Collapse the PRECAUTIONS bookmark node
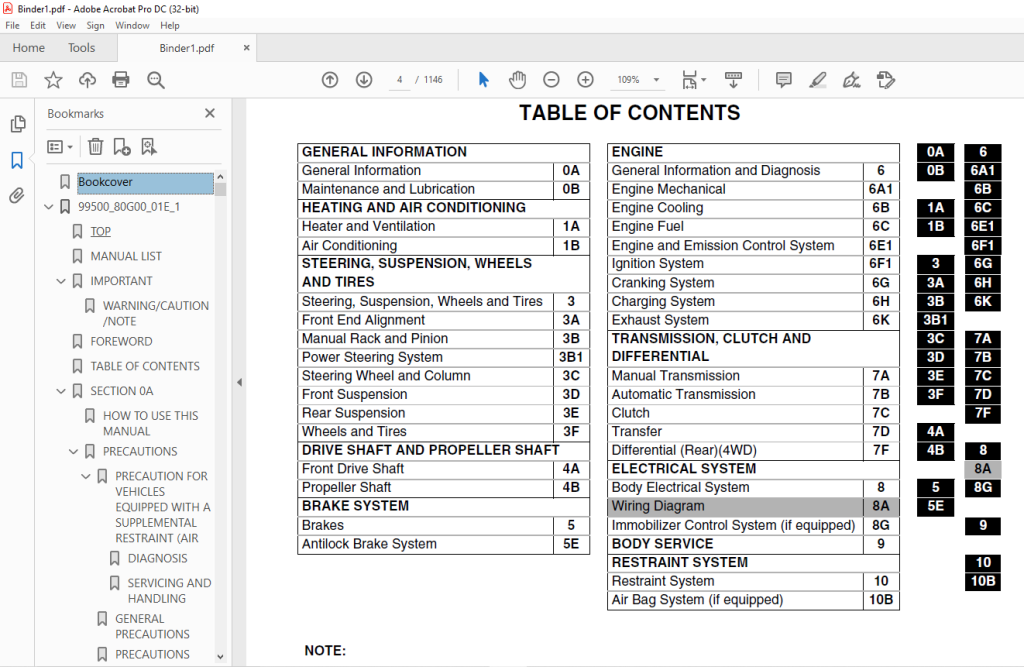 (x=73, y=451)
